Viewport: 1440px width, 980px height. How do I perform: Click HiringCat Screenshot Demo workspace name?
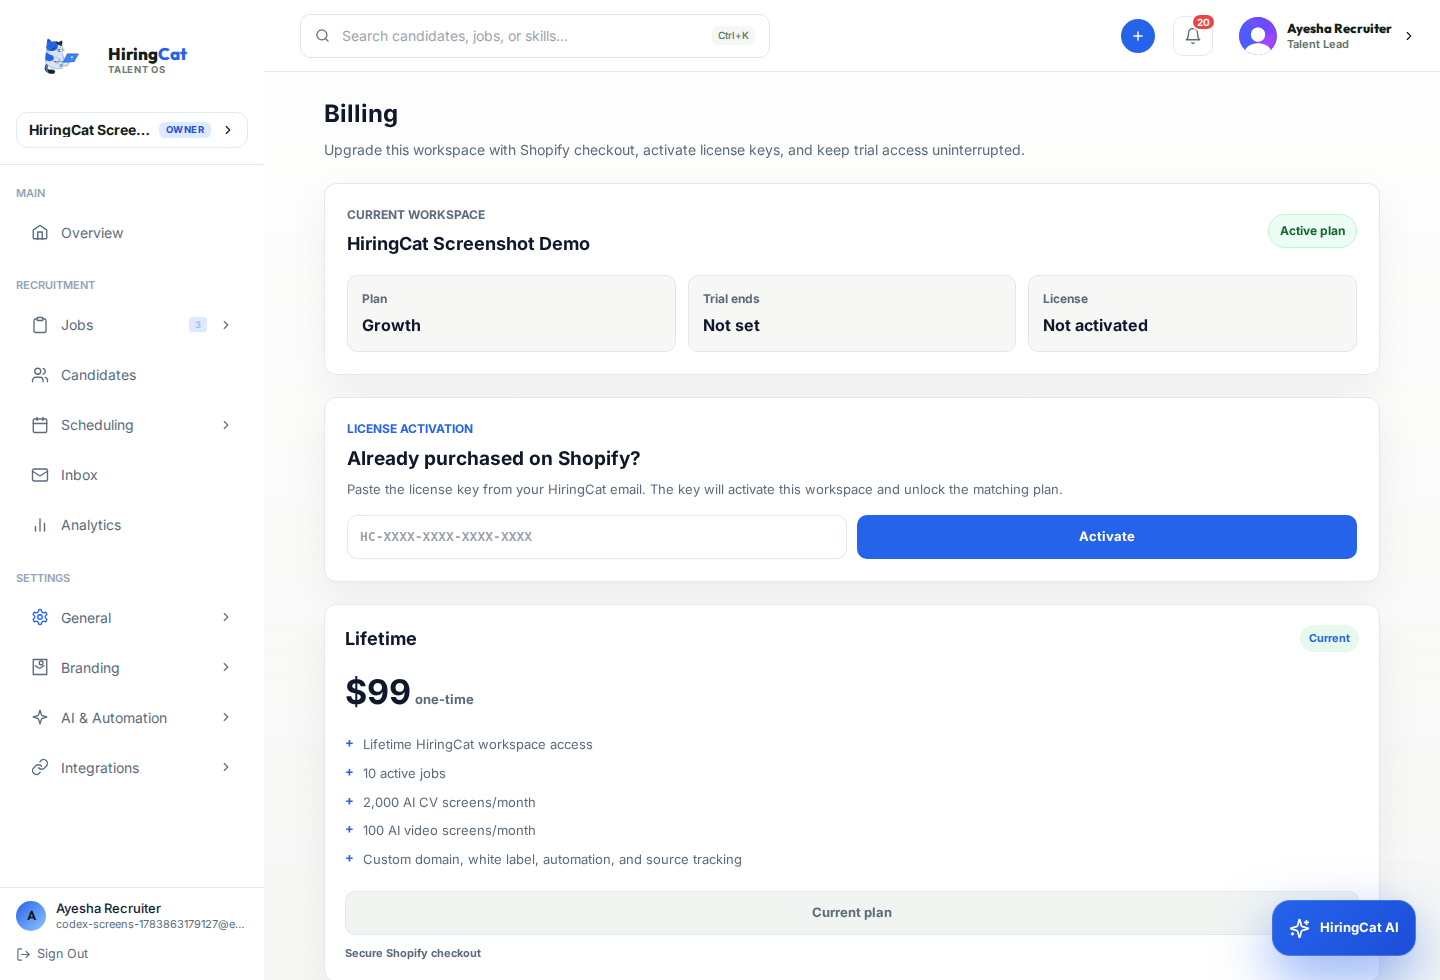[468, 244]
